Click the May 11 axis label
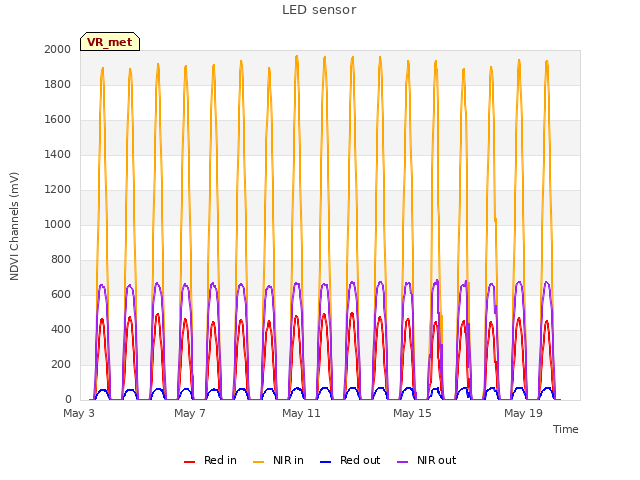Viewport: 640px width, 480px height. 301,413
